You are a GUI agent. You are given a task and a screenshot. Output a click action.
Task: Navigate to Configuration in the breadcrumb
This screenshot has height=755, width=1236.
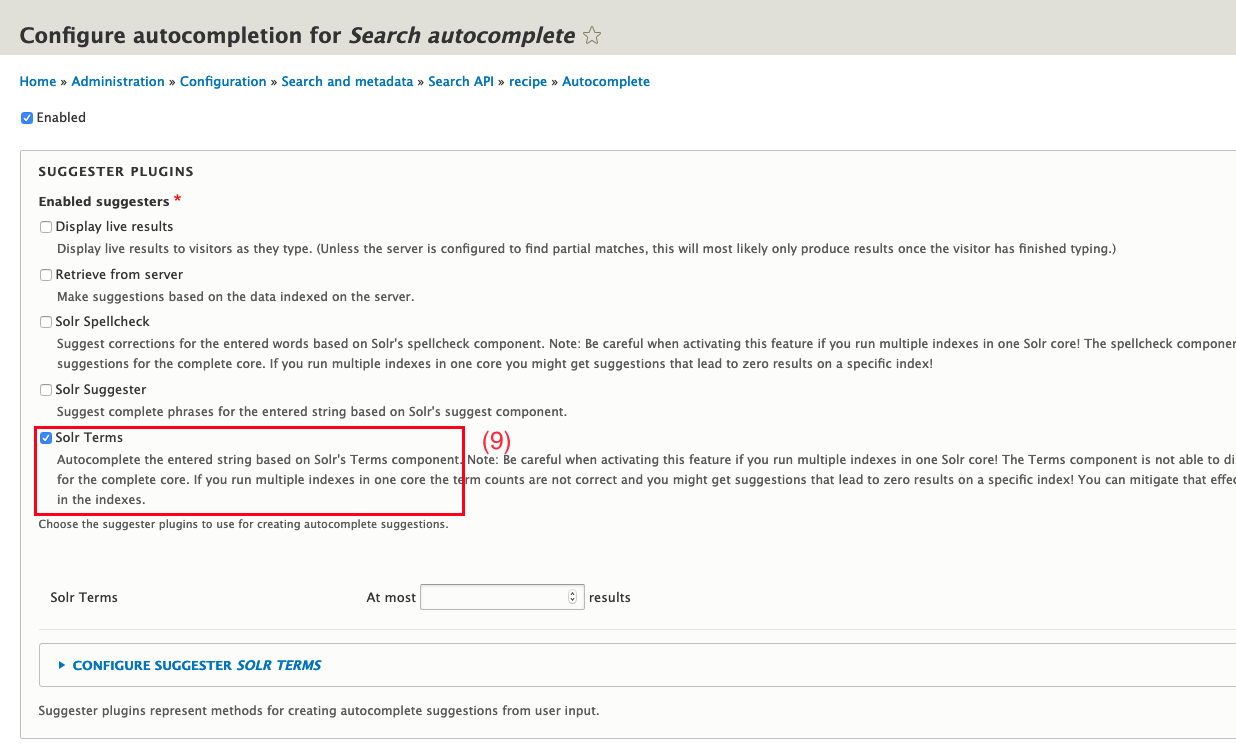click(x=223, y=82)
